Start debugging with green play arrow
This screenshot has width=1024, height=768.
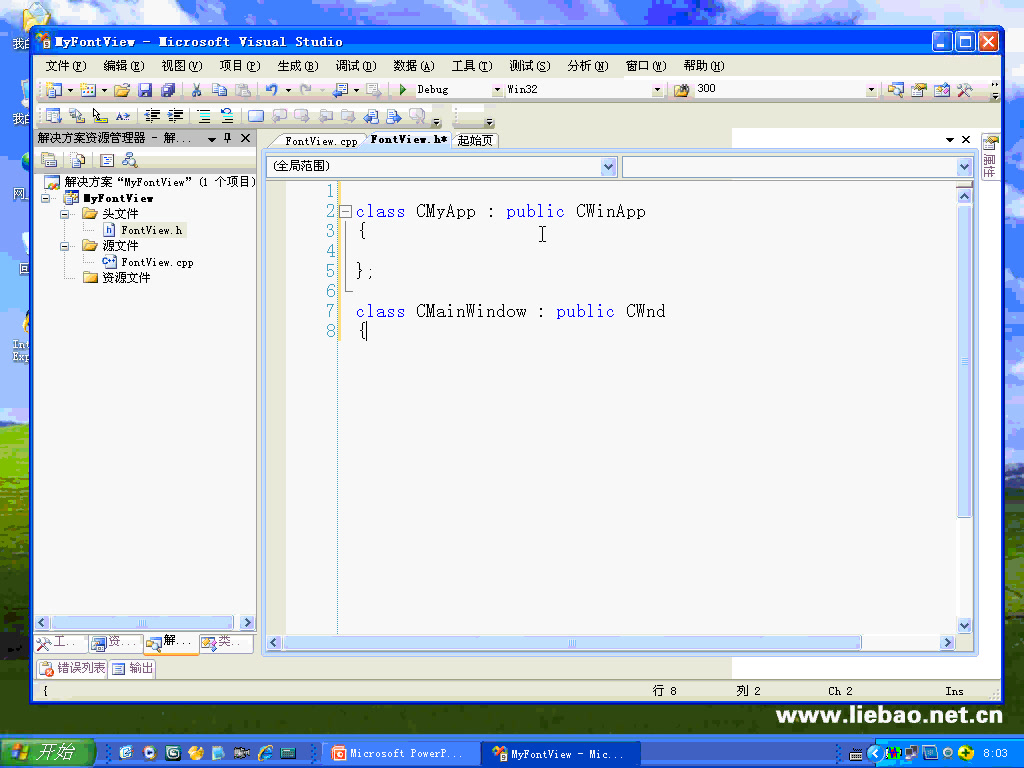[x=403, y=89]
